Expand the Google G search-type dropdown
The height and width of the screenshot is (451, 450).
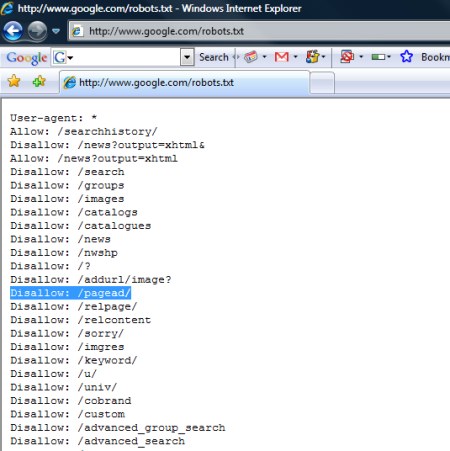click(63, 58)
